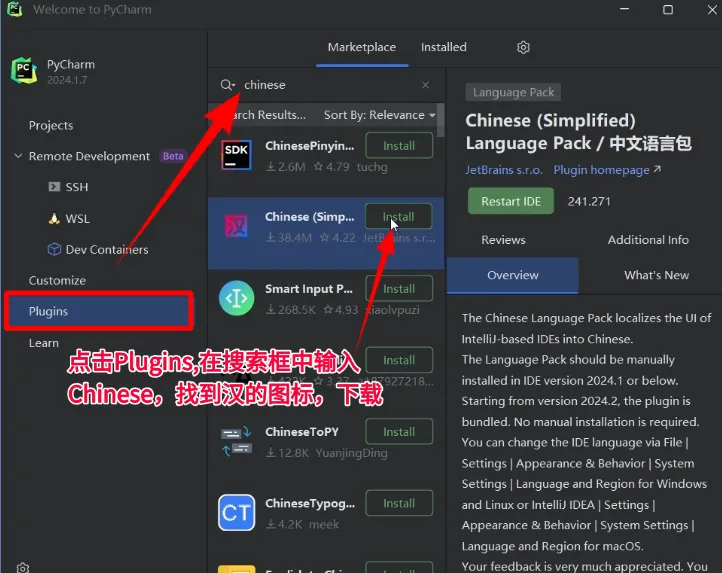
Task: Click the search magnifier icon
Action: 226,85
